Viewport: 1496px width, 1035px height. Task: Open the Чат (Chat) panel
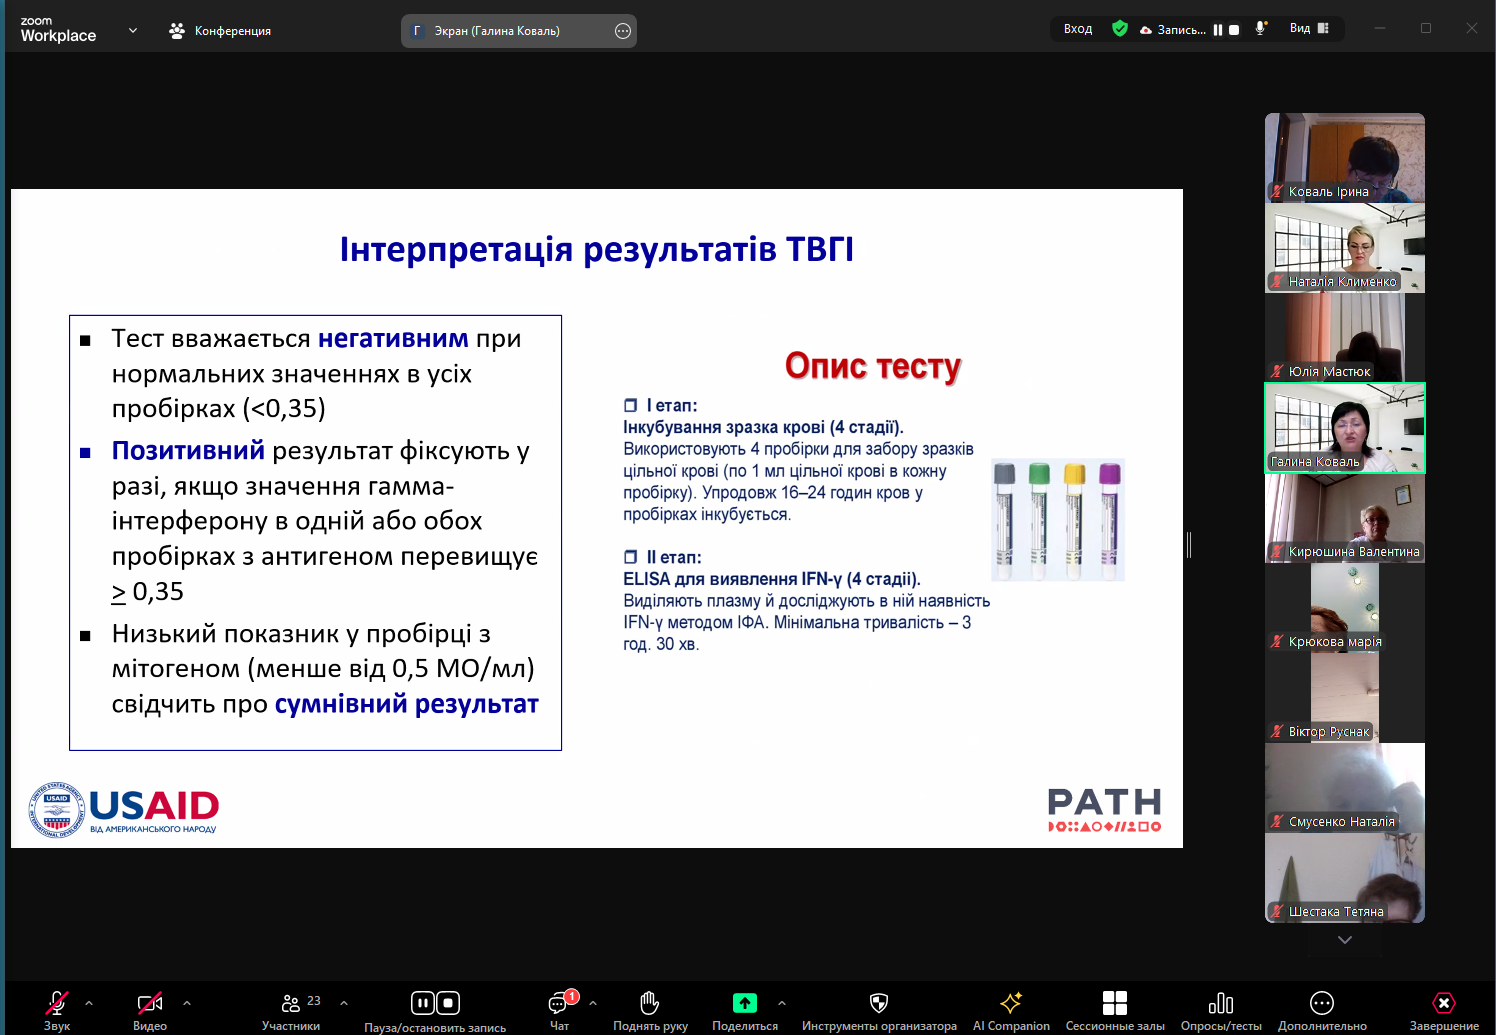tap(559, 1004)
